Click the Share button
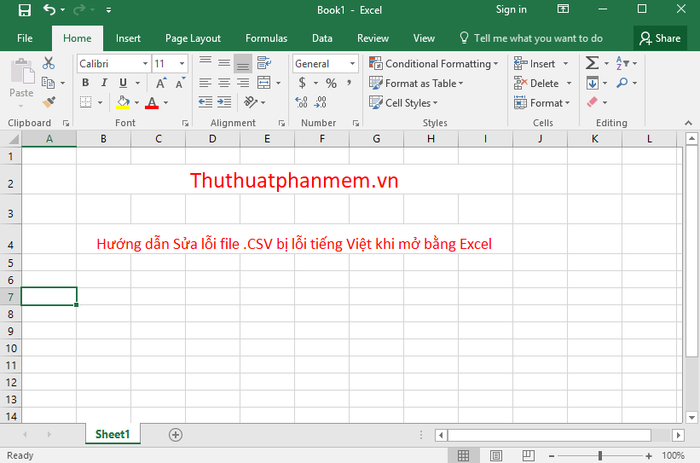This screenshot has height=463, width=700. click(659, 38)
